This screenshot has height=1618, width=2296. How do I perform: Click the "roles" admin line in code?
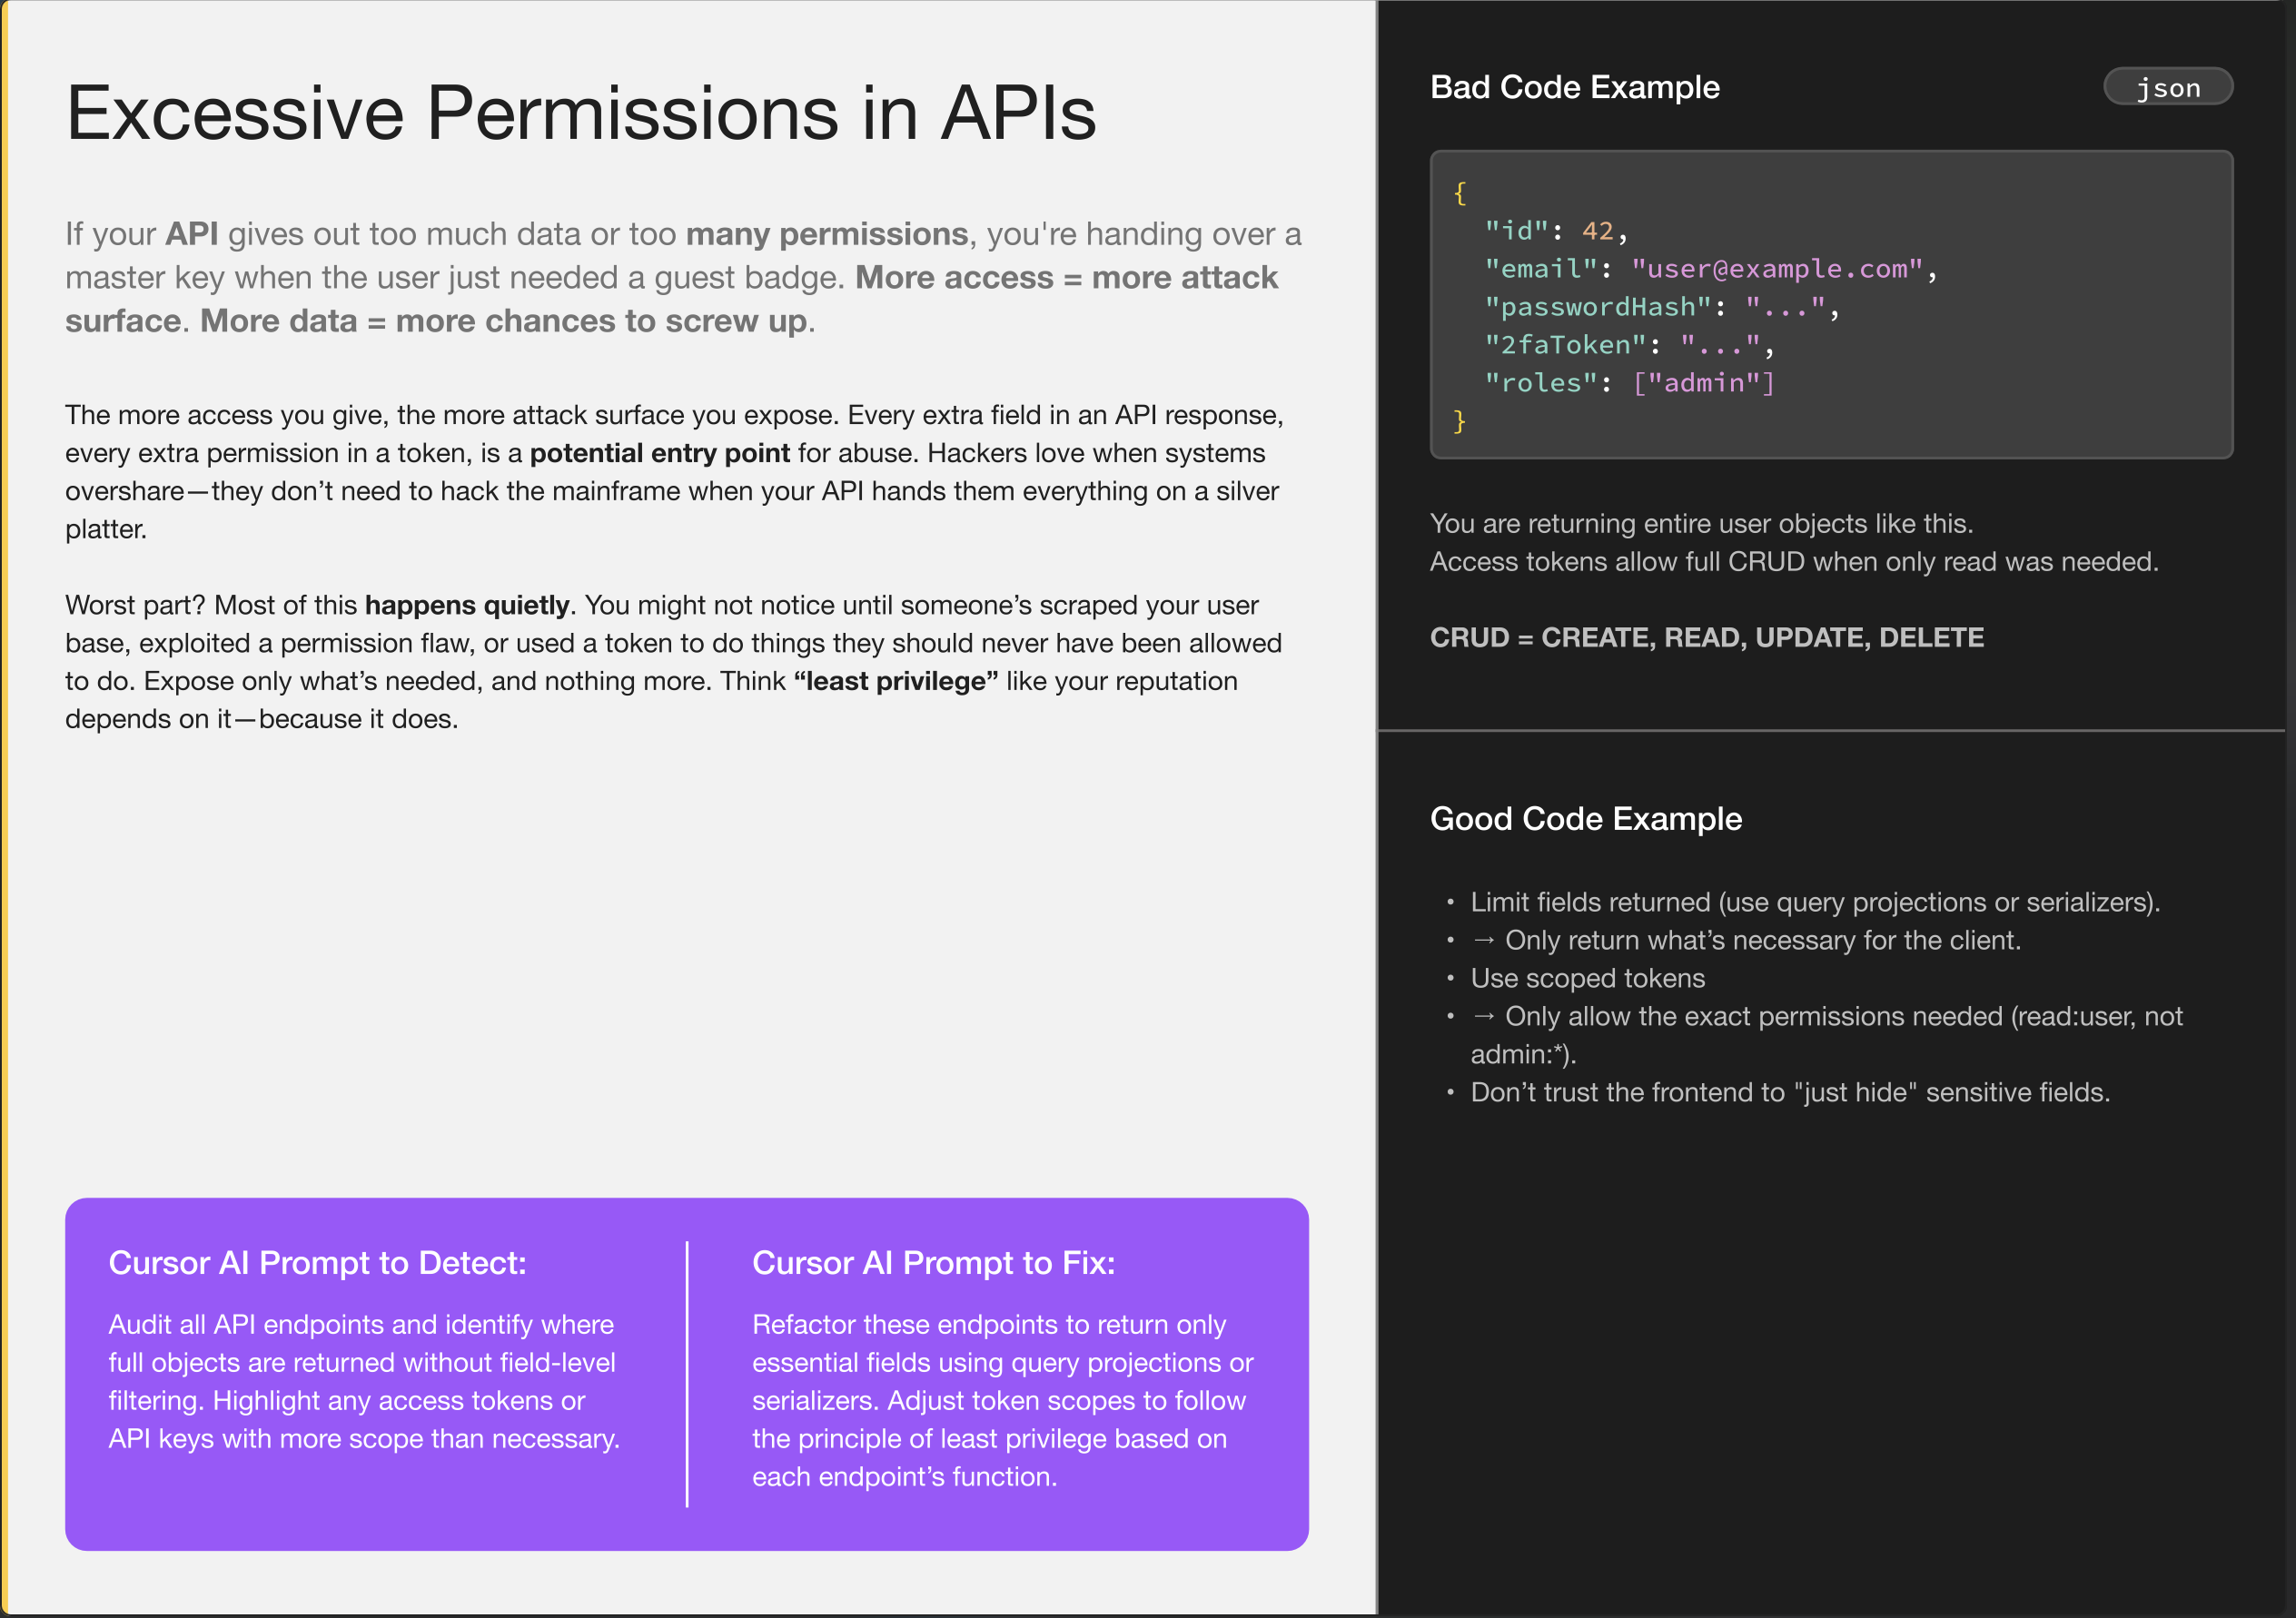pyautogui.click(x=1628, y=383)
